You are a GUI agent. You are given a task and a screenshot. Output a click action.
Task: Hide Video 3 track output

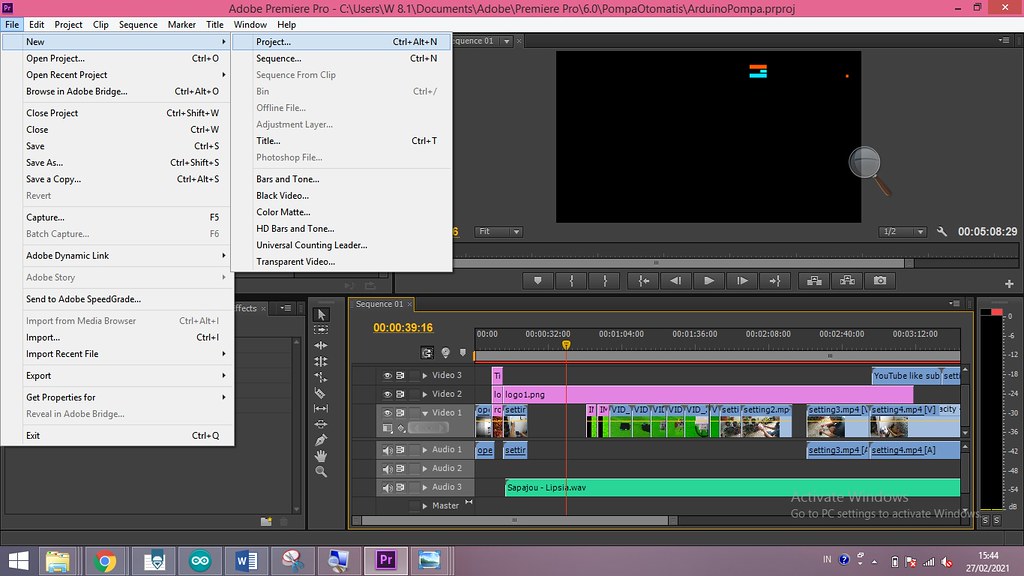[387, 376]
